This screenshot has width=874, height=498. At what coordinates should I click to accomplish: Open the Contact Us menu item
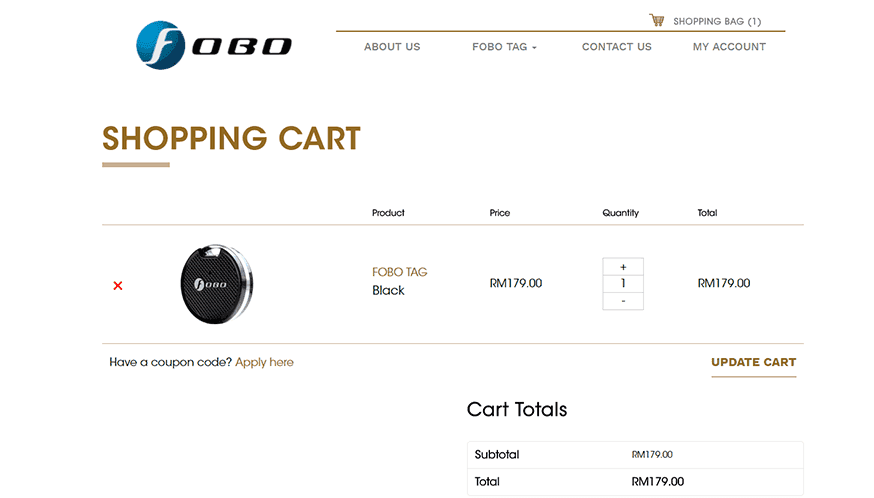[616, 47]
